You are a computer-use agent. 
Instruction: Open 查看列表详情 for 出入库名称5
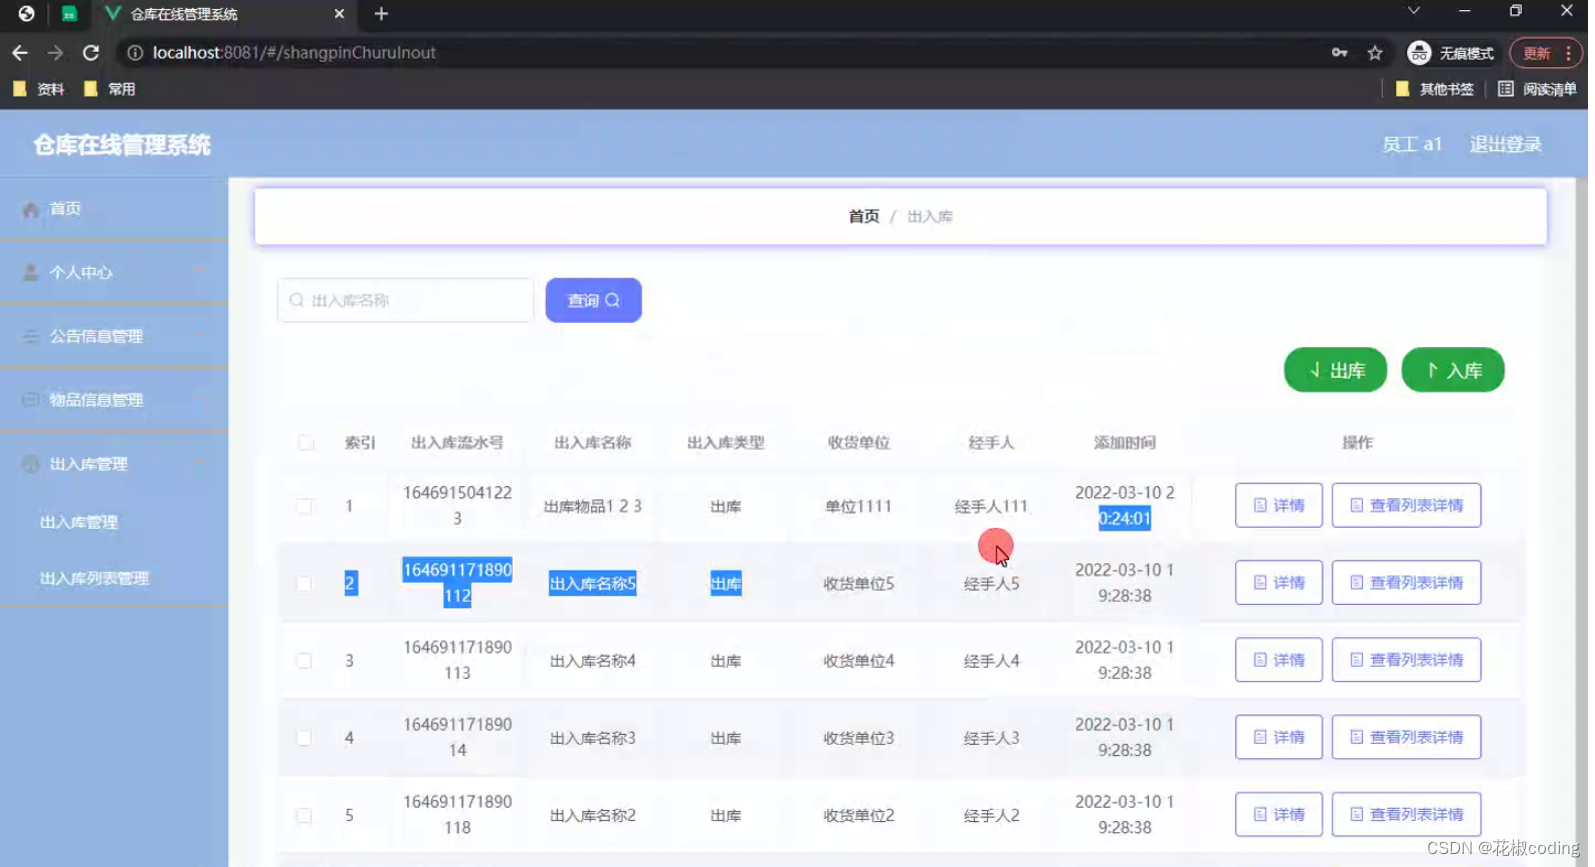pyautogui.click(x=1406, y=582)
